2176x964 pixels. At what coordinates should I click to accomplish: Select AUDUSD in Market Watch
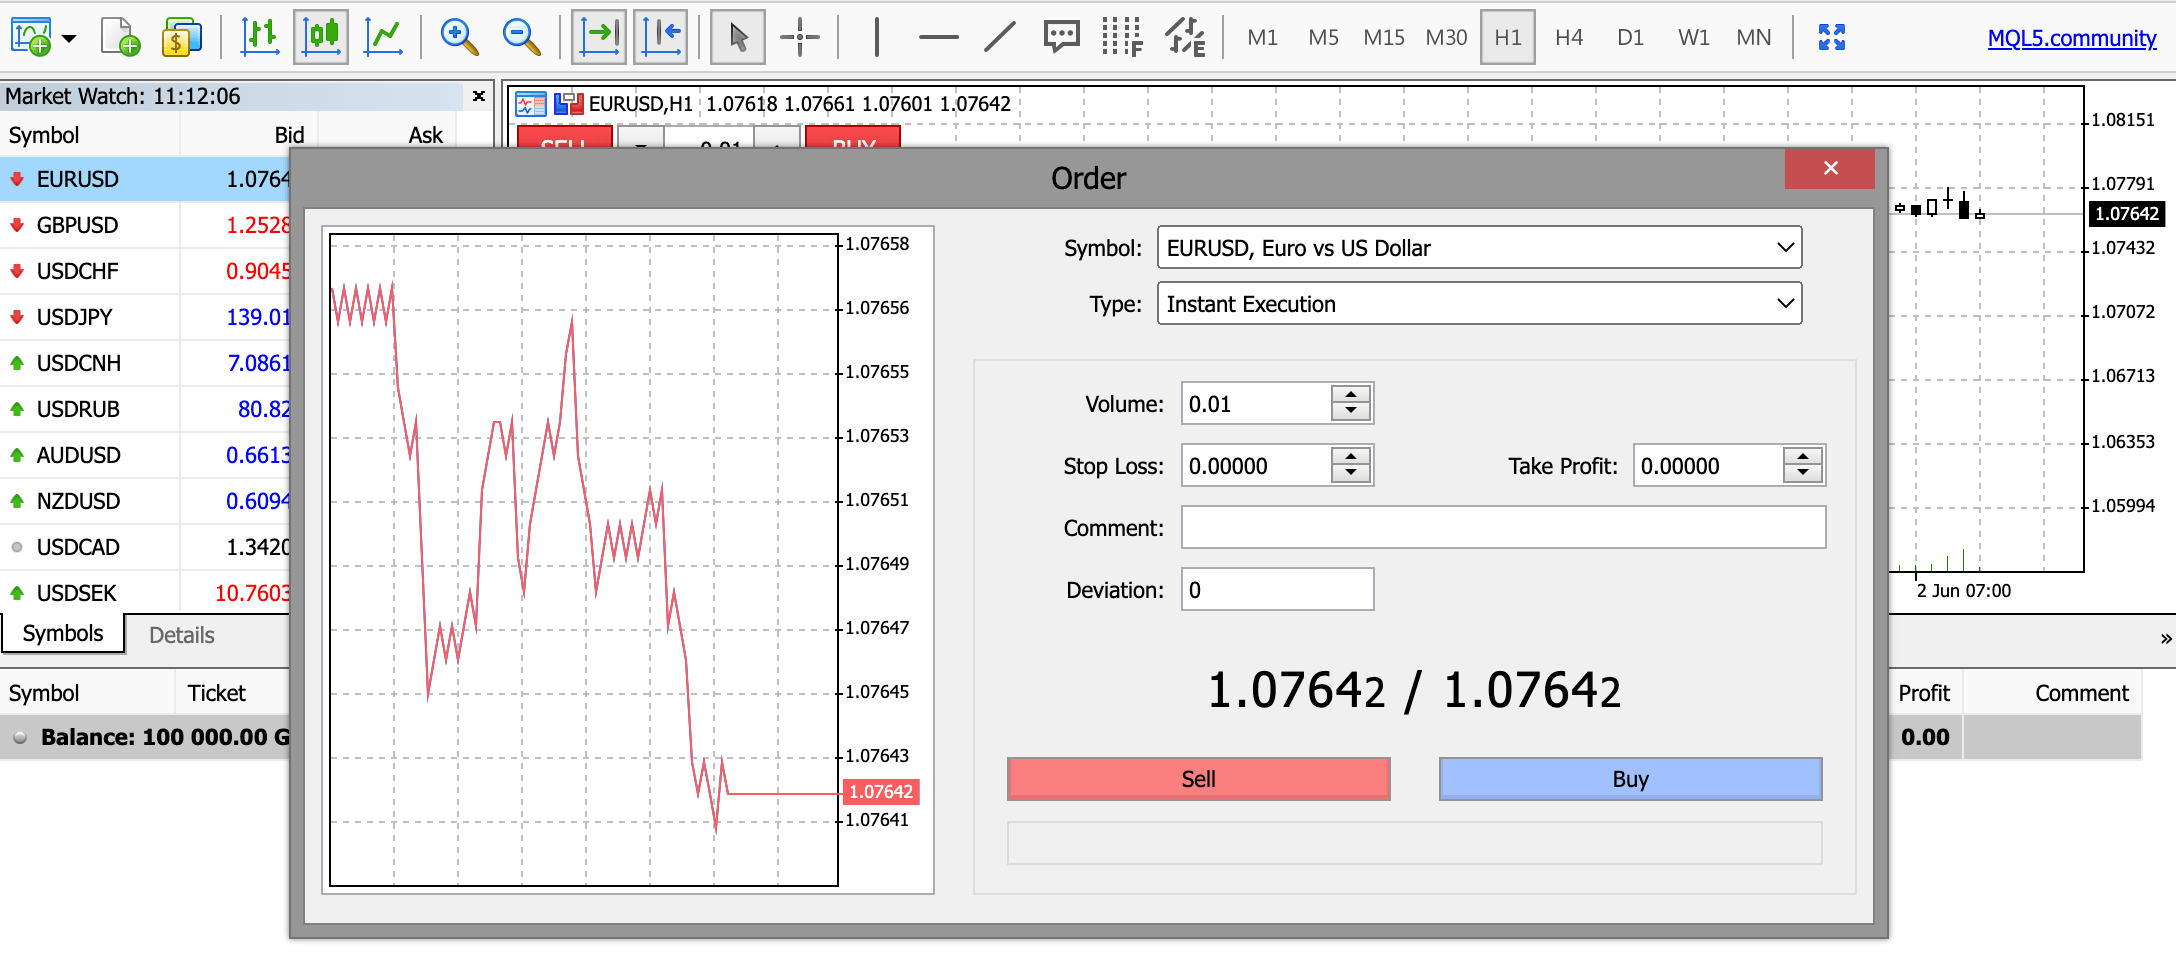(145, 455)
